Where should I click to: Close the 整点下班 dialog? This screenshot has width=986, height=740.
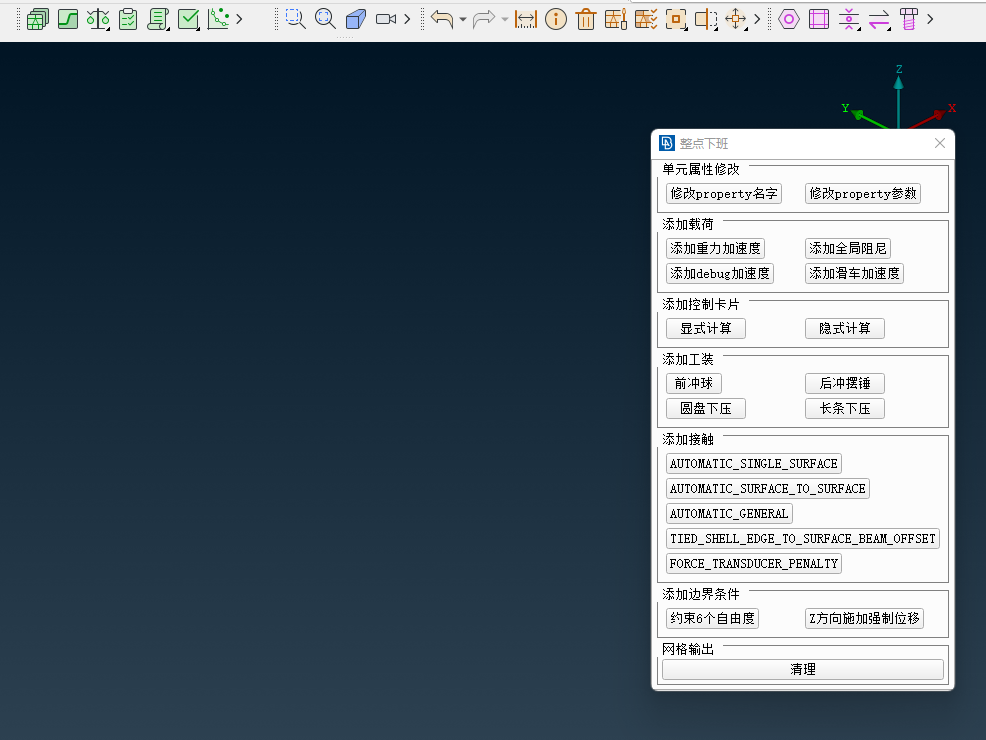click(x=939, y=143)
